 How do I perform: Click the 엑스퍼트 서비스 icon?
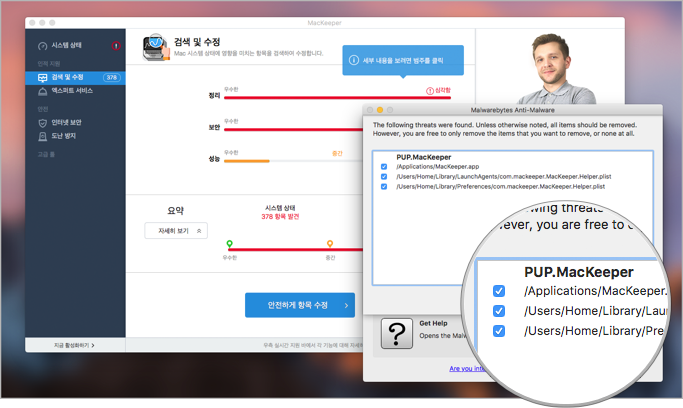pyautogui.click(x=42, y=91)
